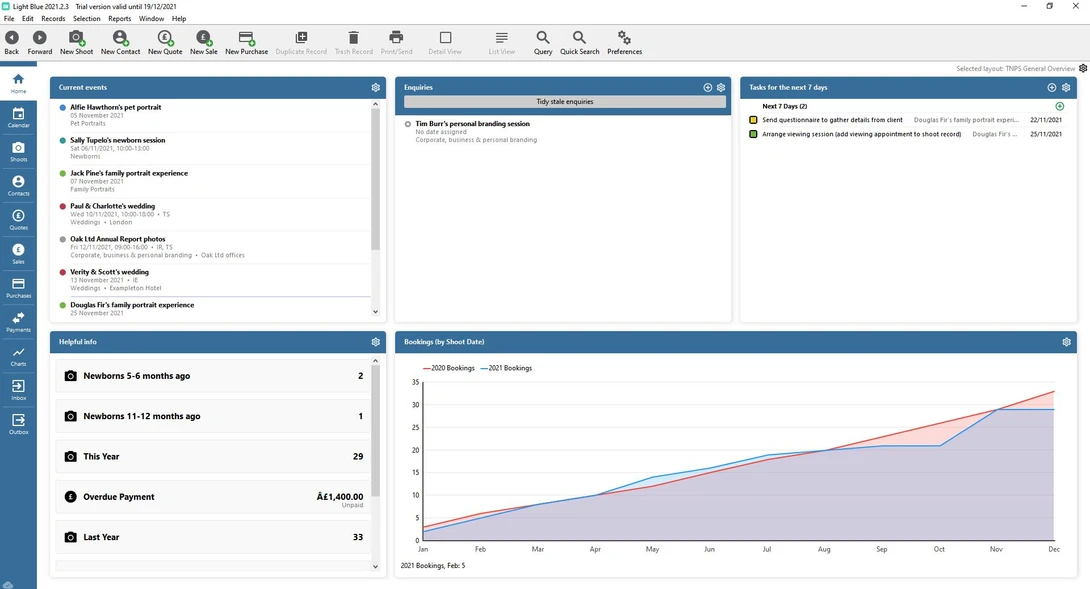Click Current events scrollbar up arrow

375,104
